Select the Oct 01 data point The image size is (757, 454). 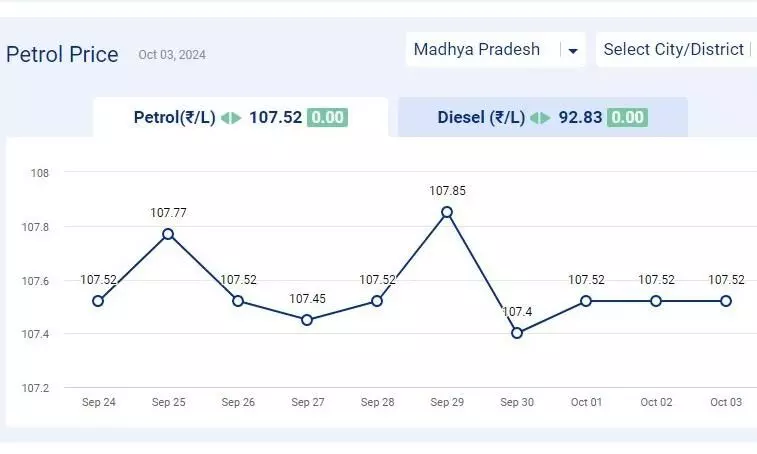(x=586, y=301)
